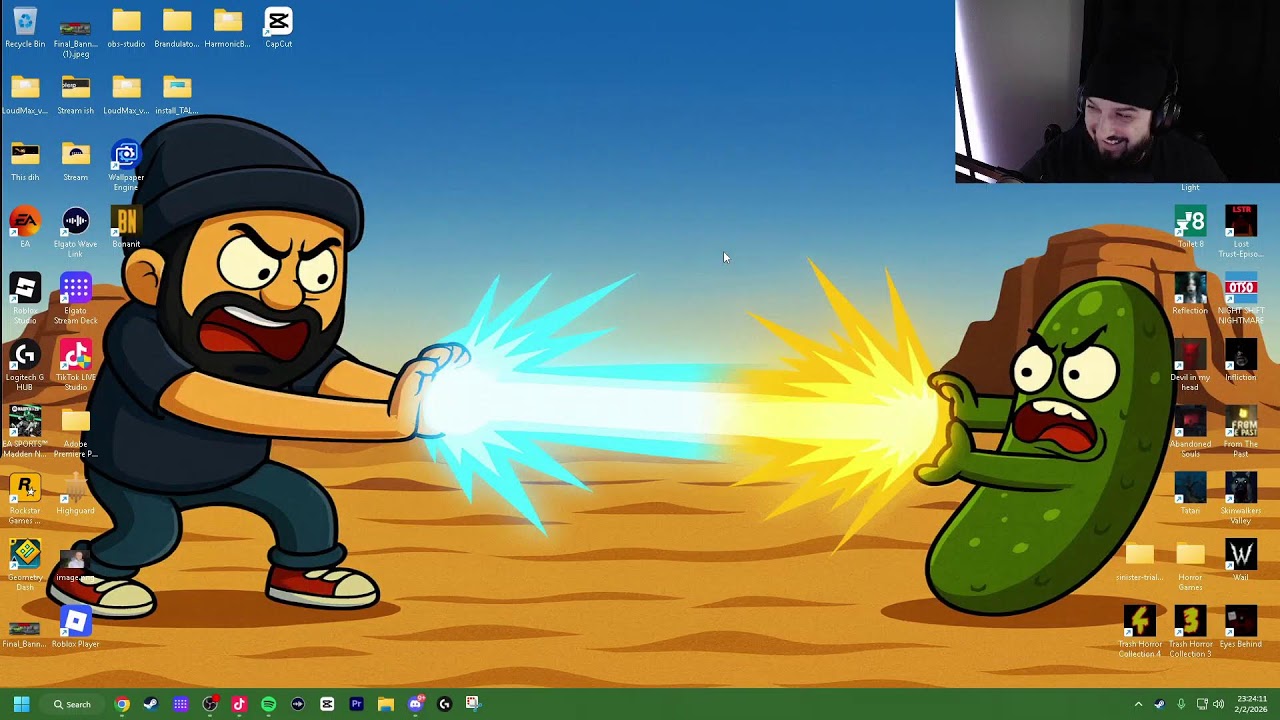Click the webcam overlay thumbnail
The image size is (1280, 720).
tap(1117, 92)
